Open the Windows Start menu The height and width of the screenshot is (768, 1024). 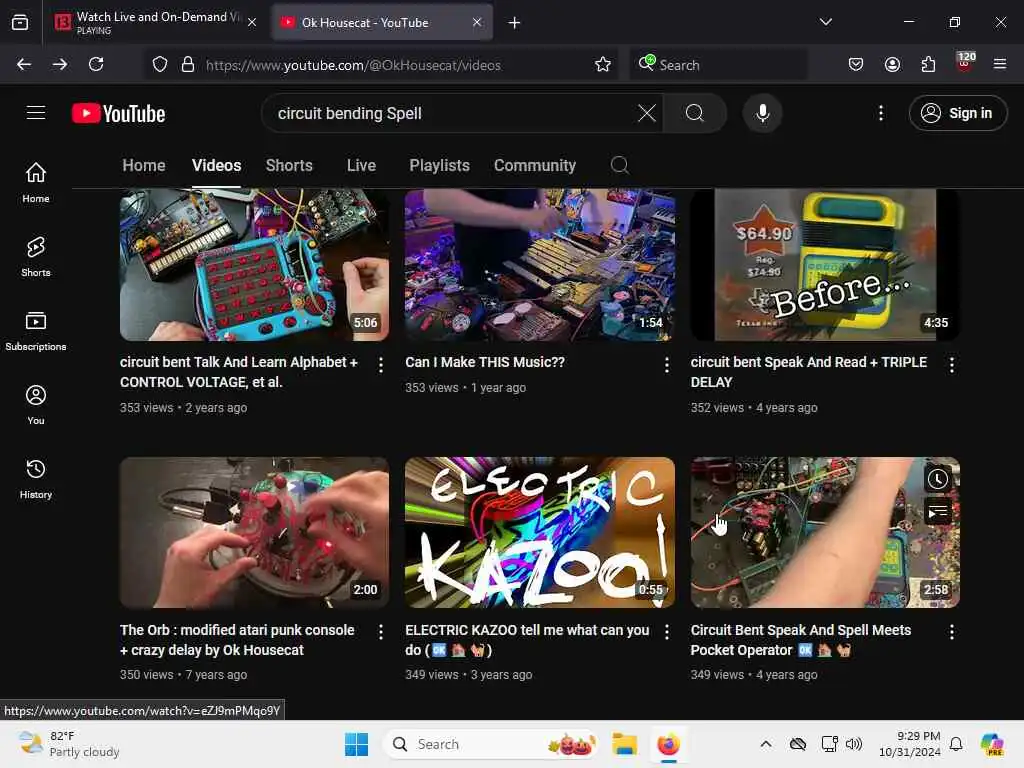click(x=356, y=744)
